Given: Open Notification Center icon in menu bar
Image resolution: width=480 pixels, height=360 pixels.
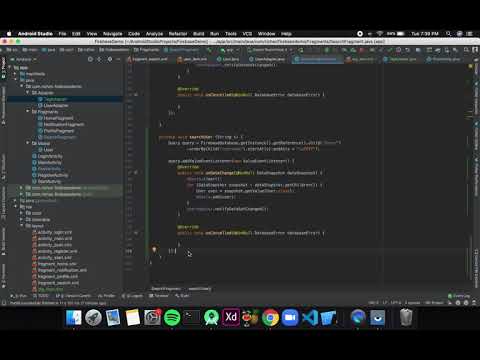Looking at the screenshot, I should coord(470,34).
